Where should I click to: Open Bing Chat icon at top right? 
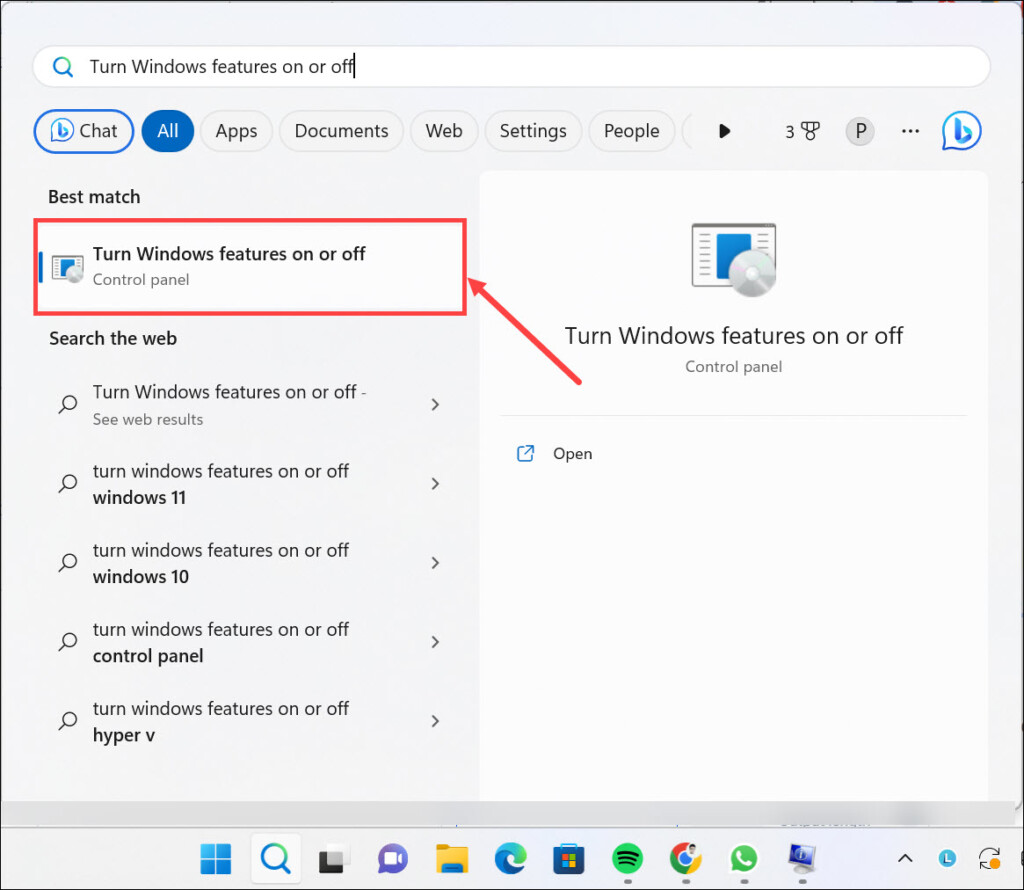pos(961,131)
